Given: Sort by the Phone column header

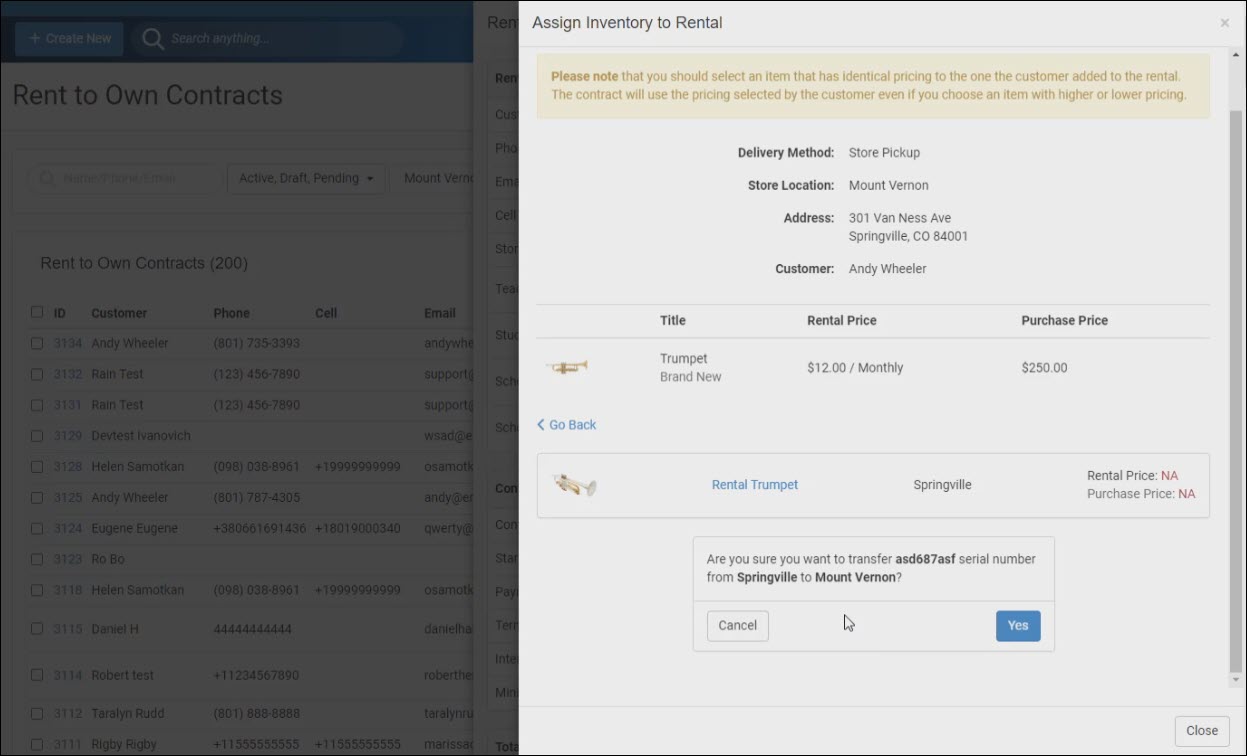Looking at the screenshot, I should [231, 313].
